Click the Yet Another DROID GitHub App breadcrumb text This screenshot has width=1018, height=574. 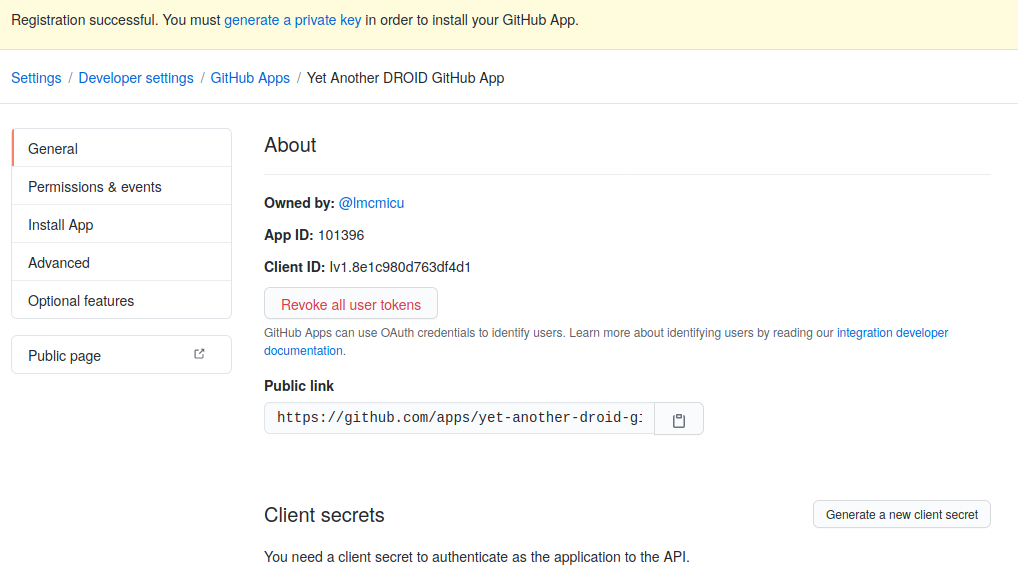coord(405,78)
